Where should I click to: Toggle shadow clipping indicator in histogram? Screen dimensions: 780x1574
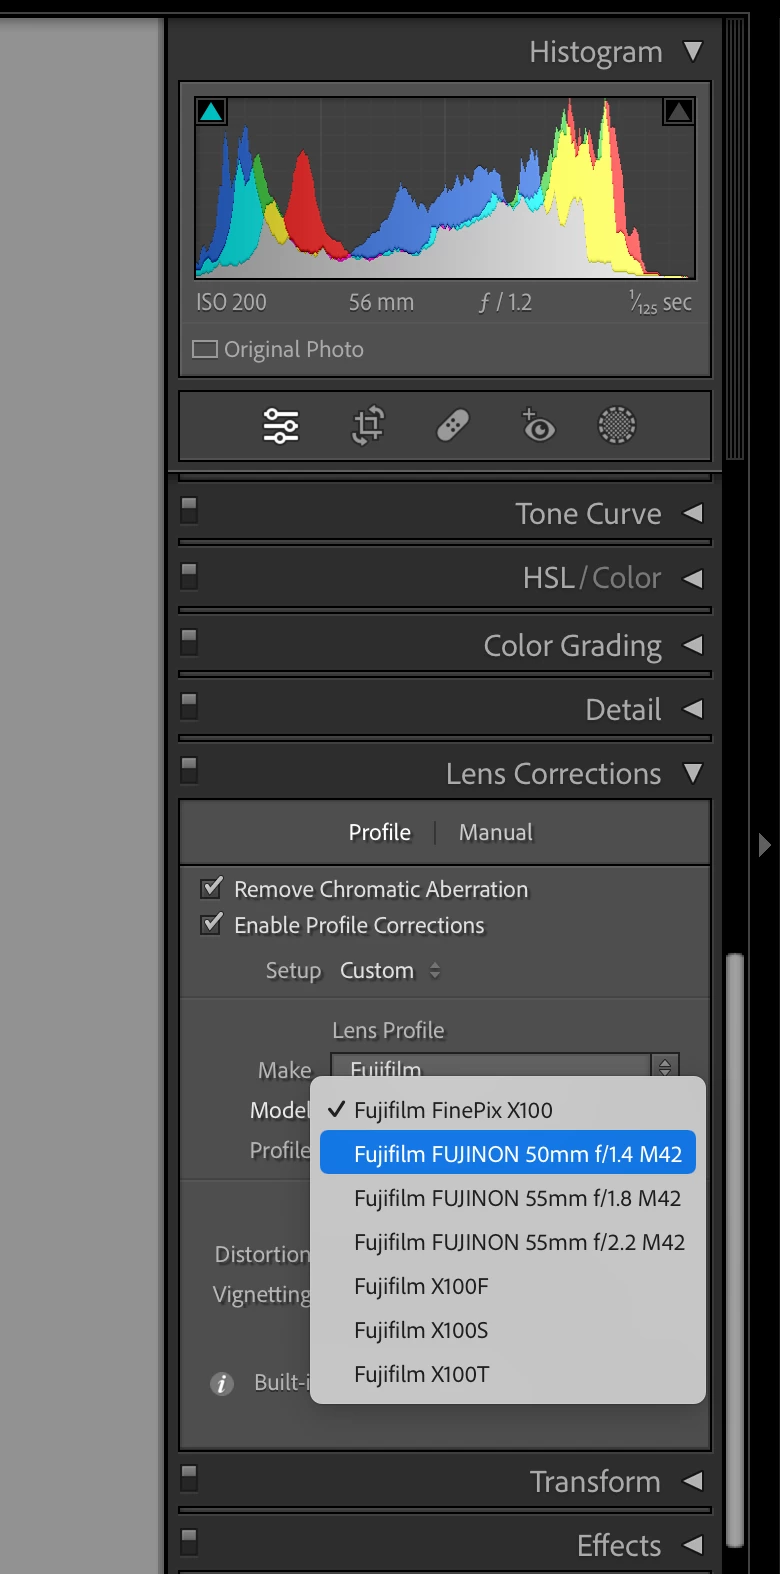click(211, 111)
